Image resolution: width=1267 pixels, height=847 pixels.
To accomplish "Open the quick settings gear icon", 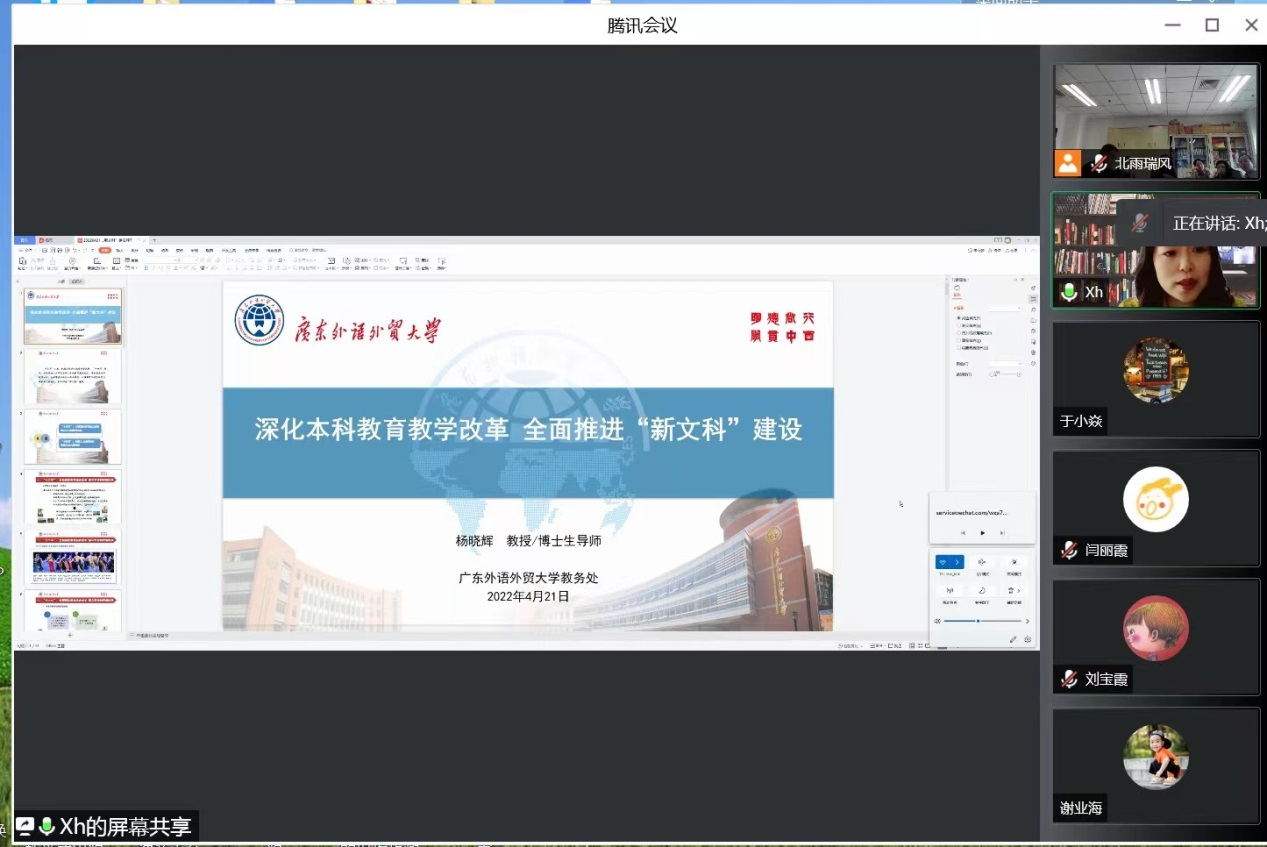I will pos(1027,639).
